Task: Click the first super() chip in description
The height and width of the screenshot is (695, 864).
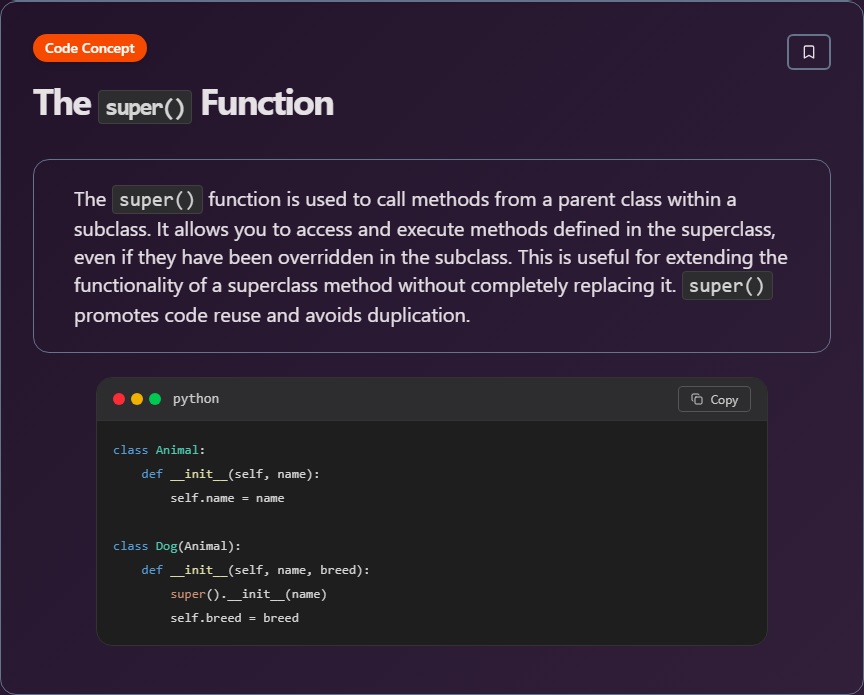Action: (x=158, y=200)
